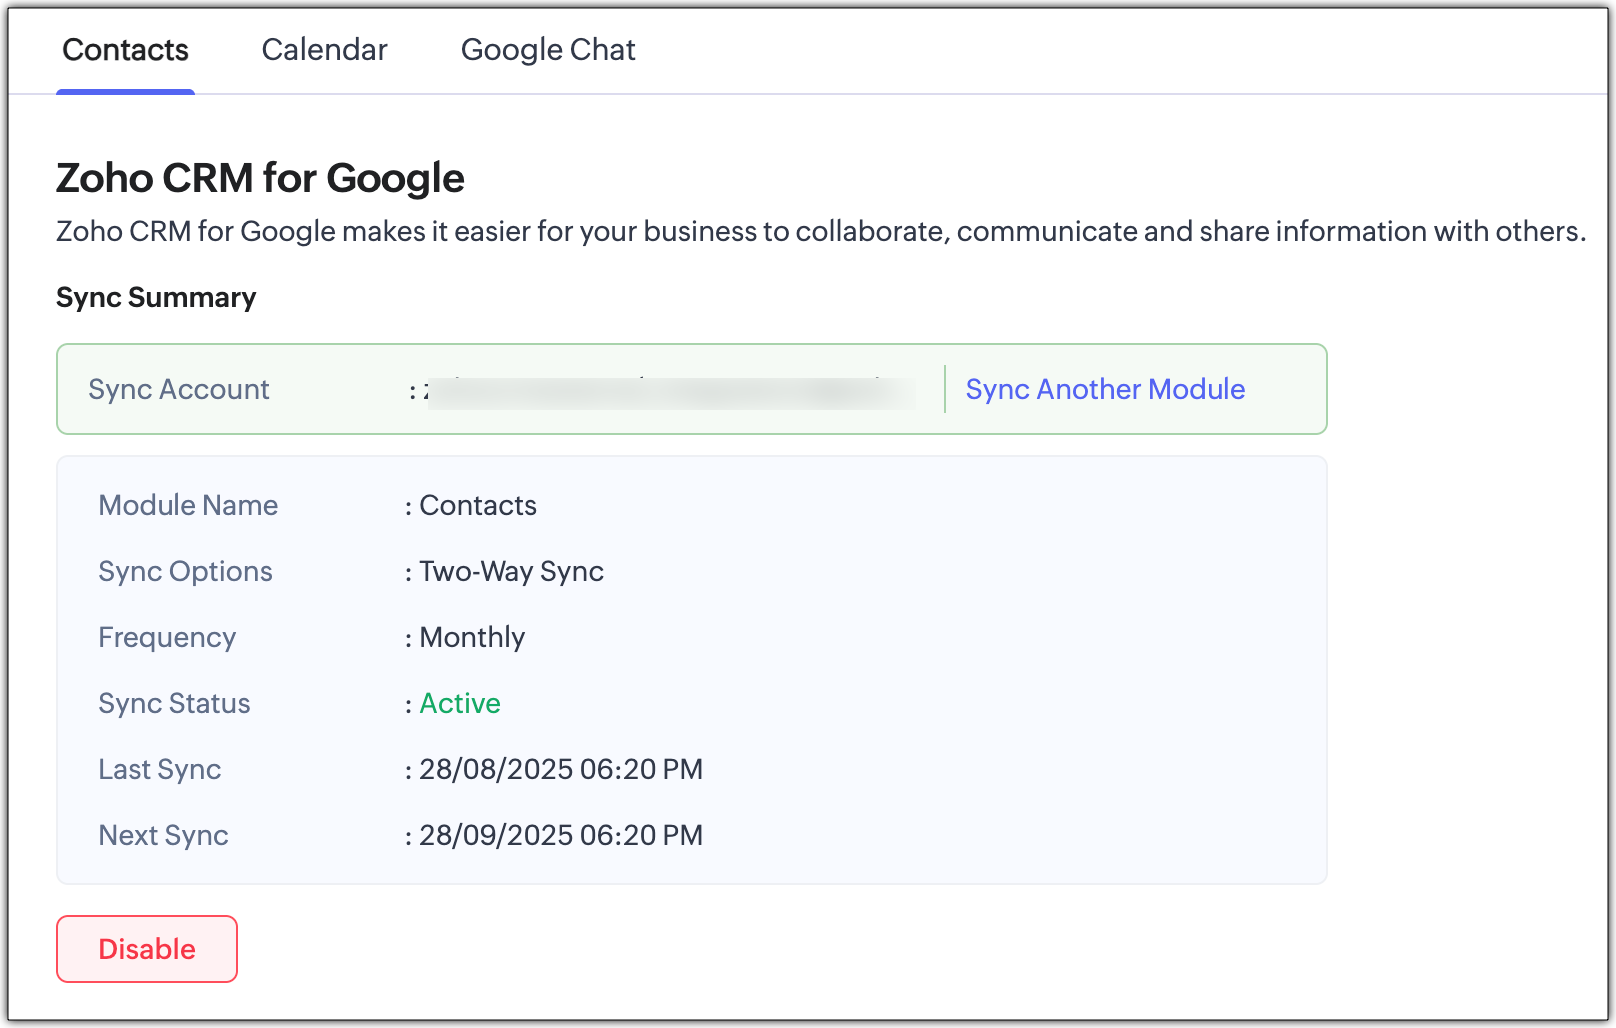Open the Google Chat tab
The width and height of the screenshot is (1616, 1028).
coord(548,50)
